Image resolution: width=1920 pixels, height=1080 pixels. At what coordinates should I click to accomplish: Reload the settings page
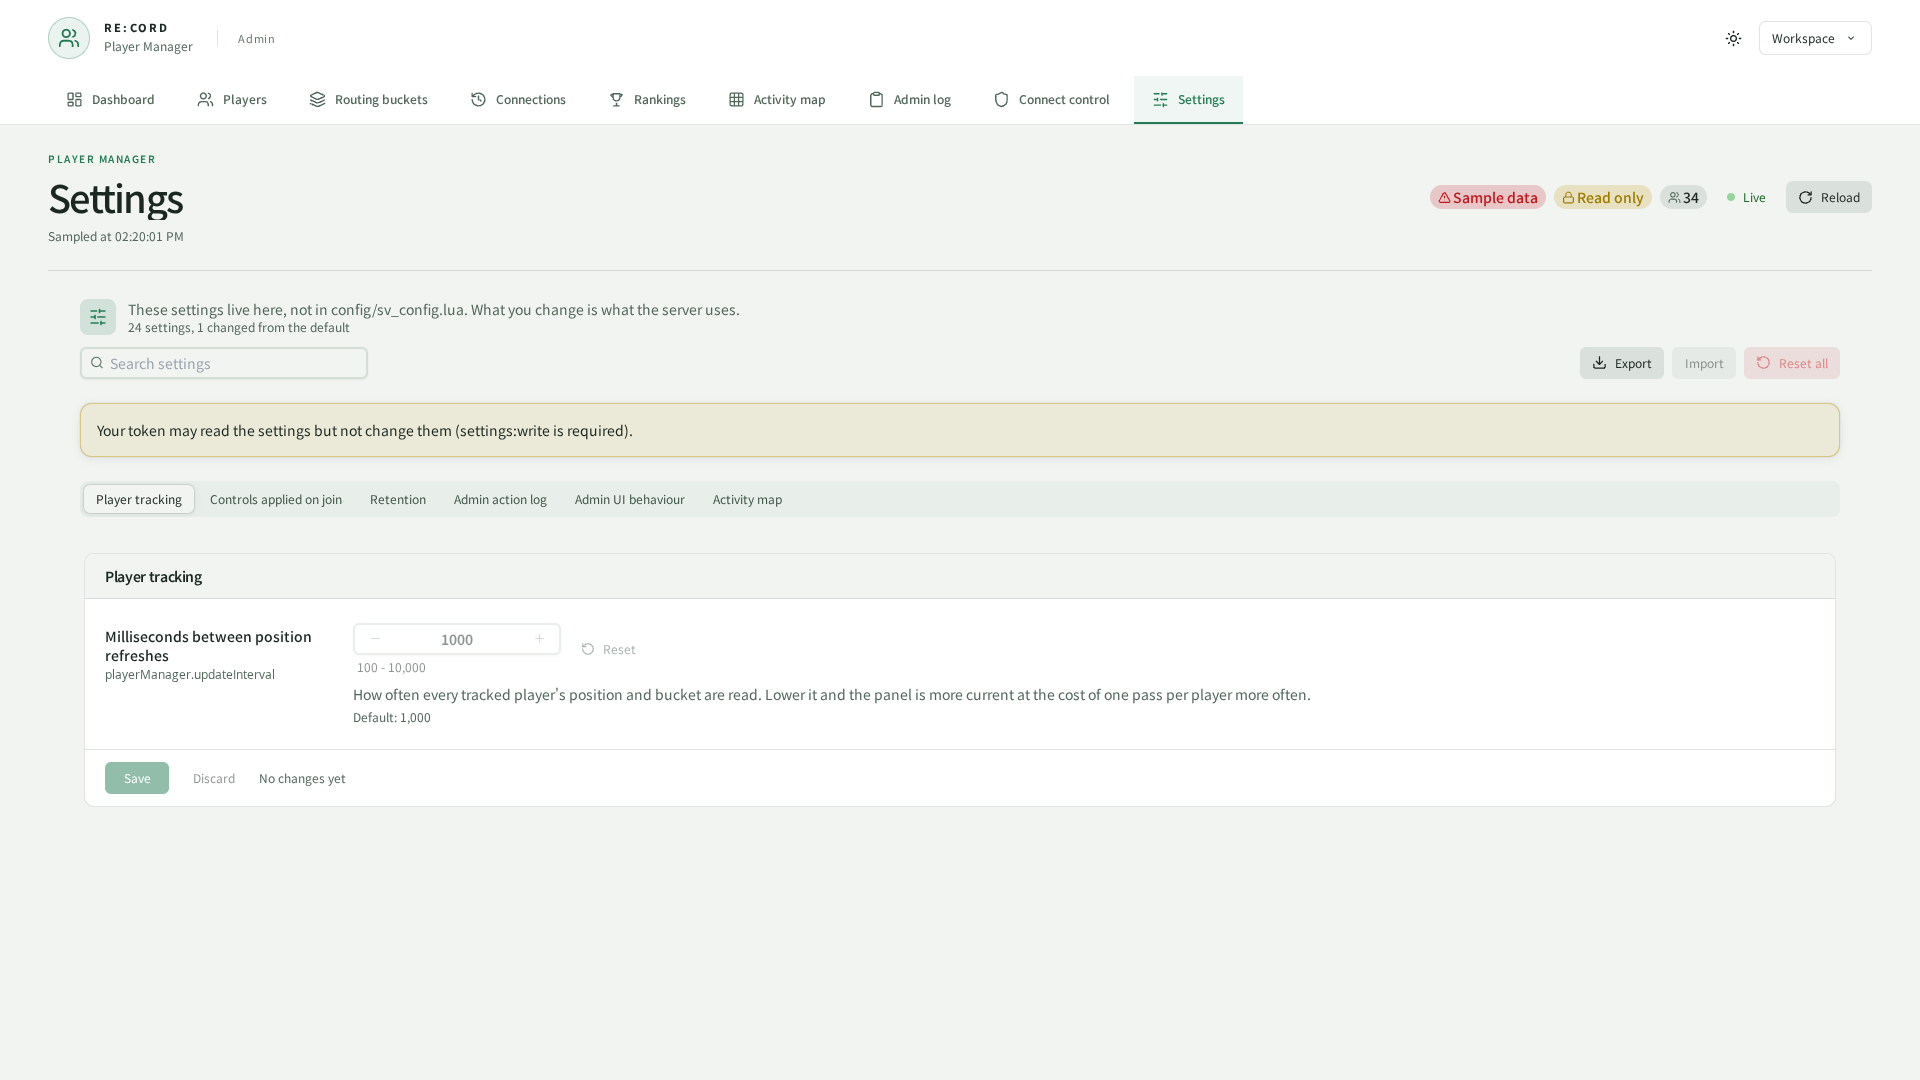point(1828,197)
